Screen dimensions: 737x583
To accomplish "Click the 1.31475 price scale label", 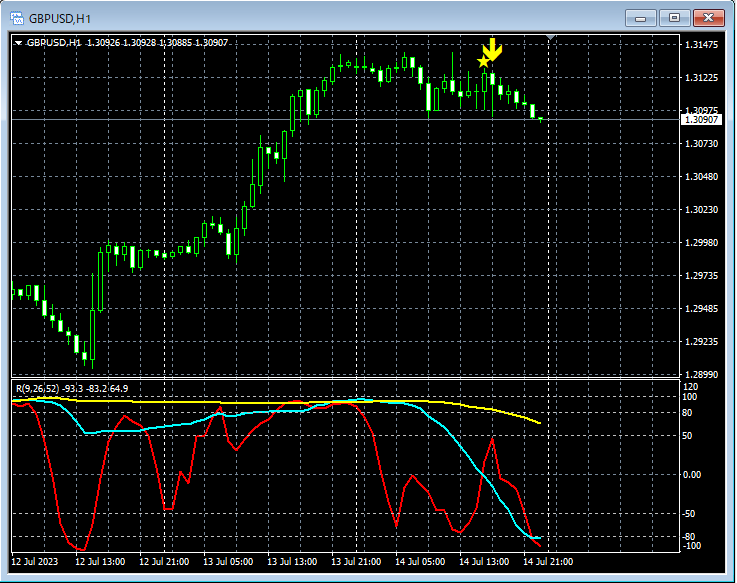I will 701,45.
